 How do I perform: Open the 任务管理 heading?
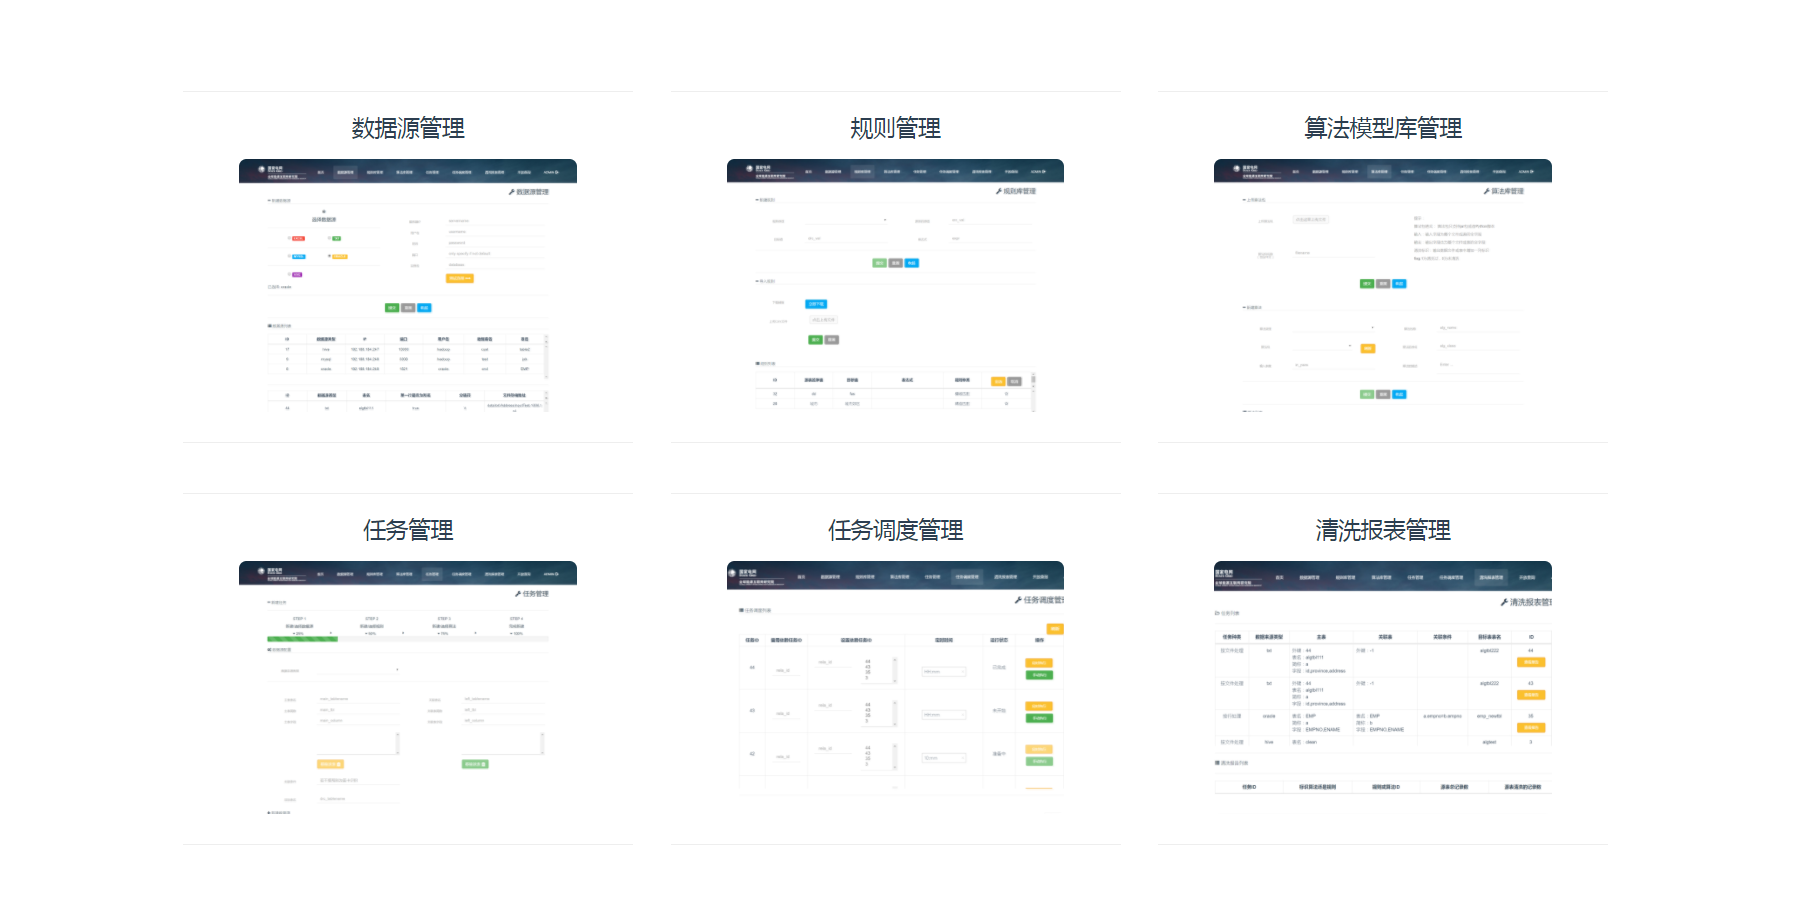click(x=408, y=530)
